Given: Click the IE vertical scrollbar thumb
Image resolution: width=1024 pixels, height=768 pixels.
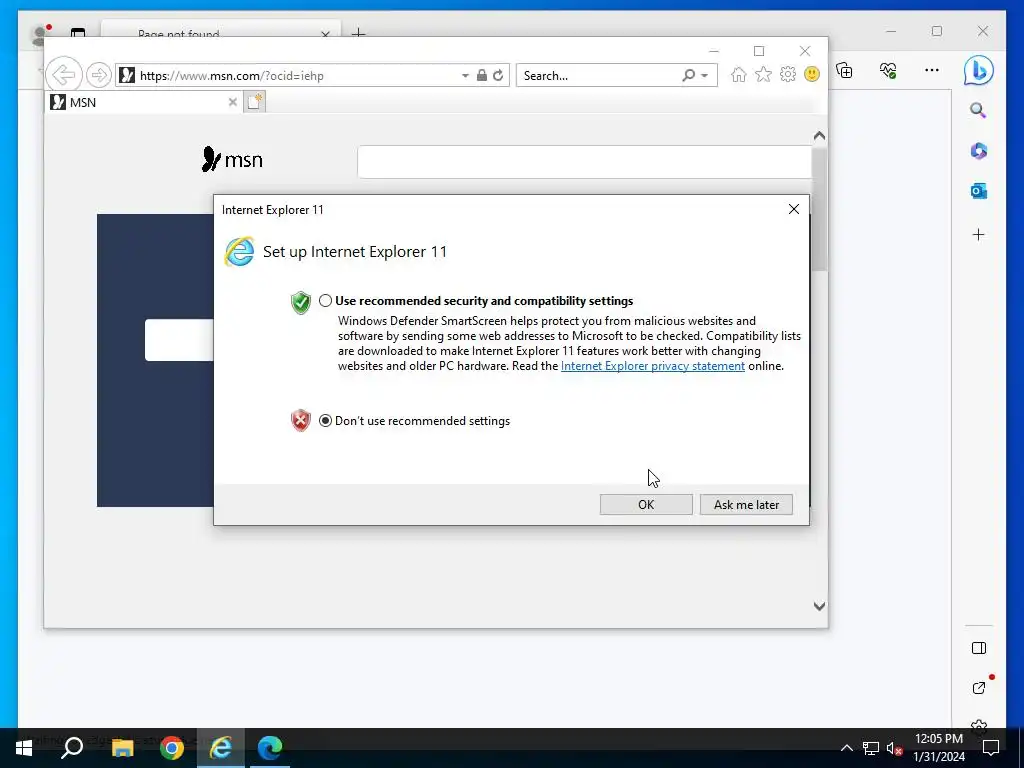Looking at the screenshot, I should pos(819,209).
